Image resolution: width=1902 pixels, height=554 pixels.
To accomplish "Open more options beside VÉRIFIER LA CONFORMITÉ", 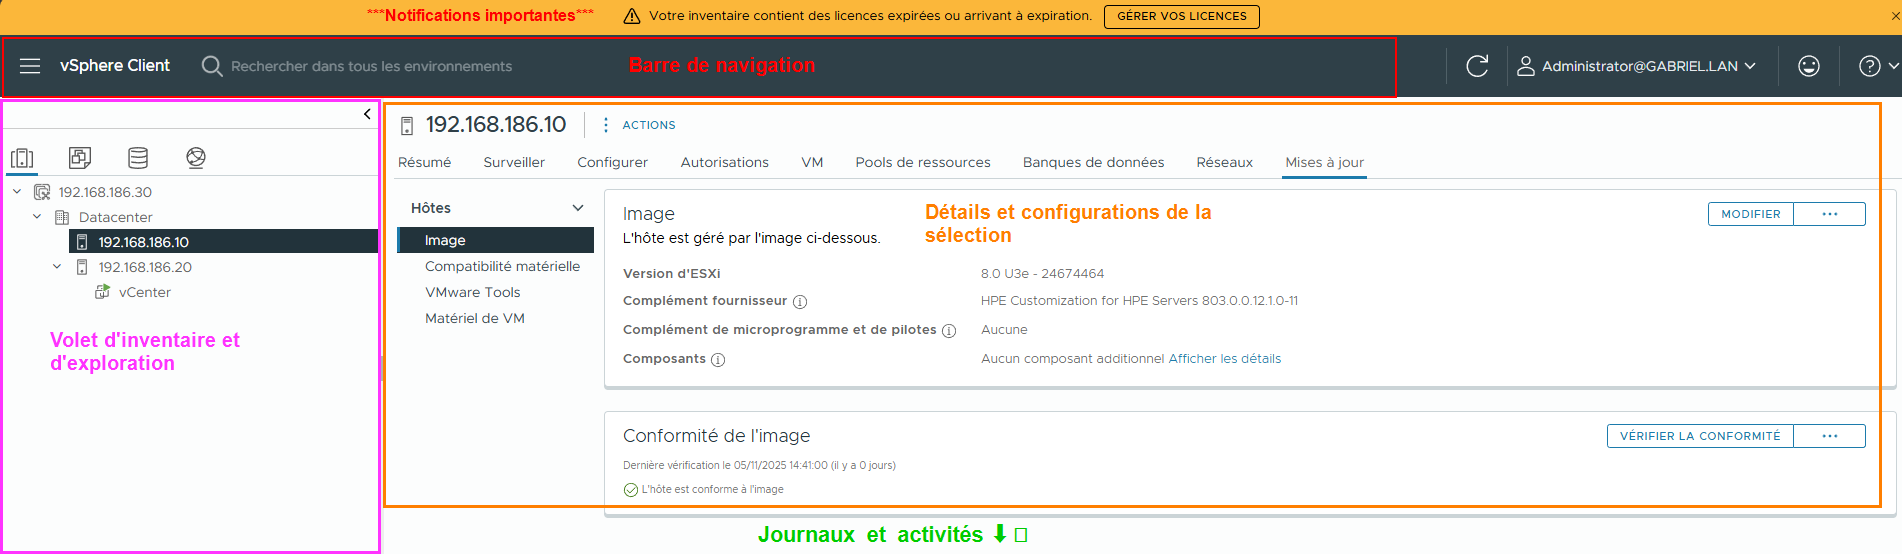I will (1829, 436).
